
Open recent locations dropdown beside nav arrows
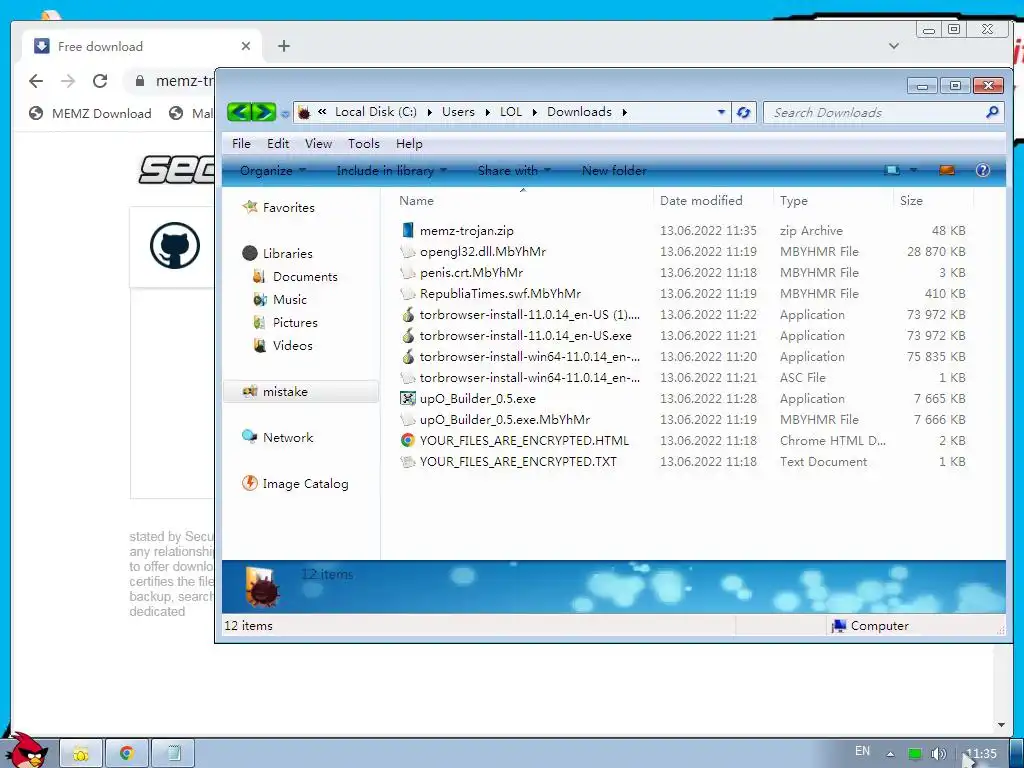(x=285, y=114)
